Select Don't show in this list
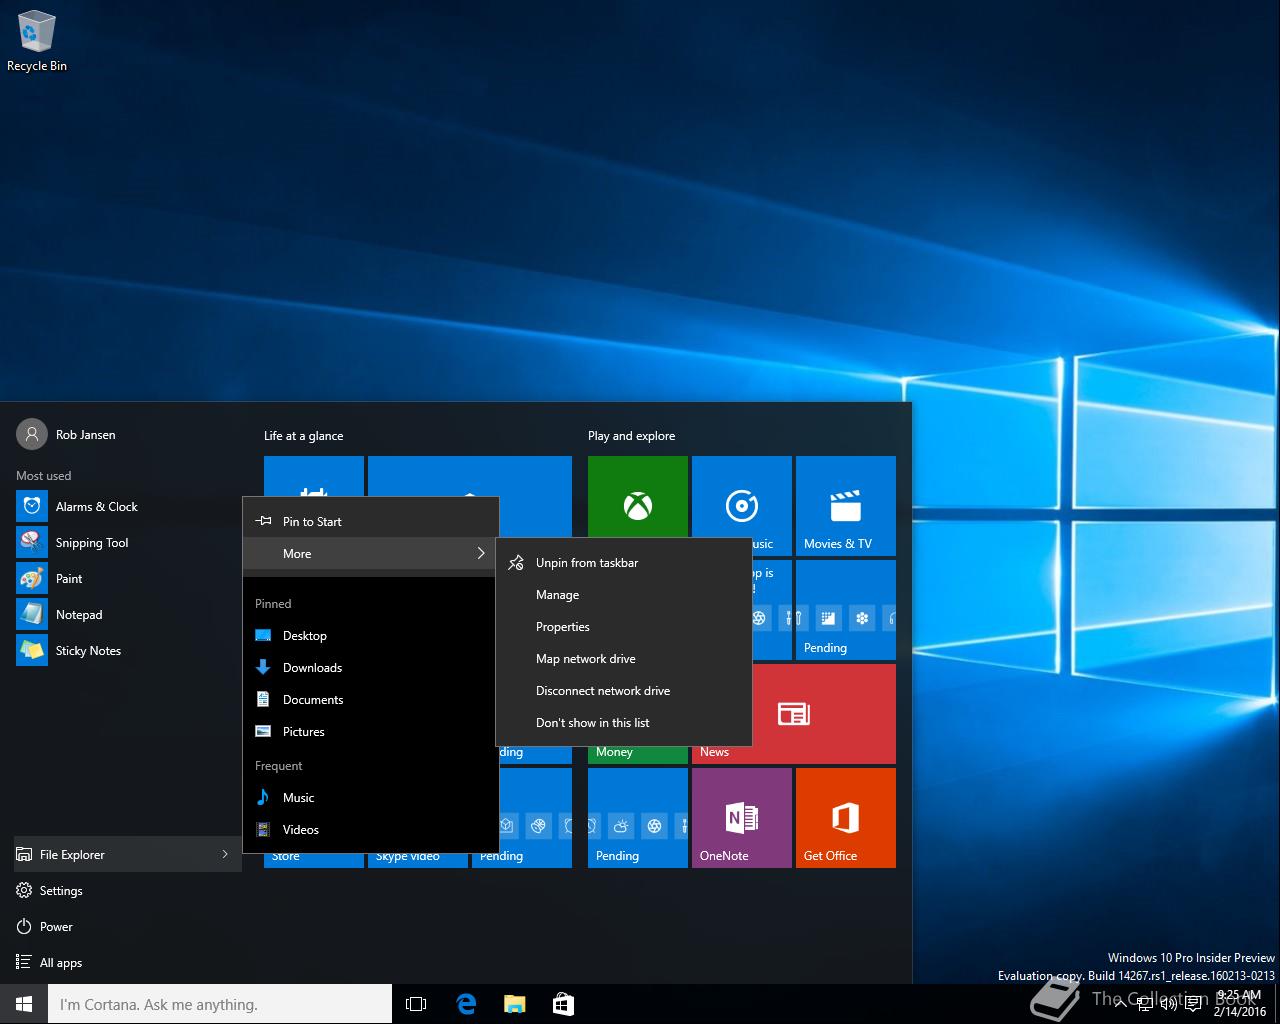This screenshot has width=1280, height=1024. point(623,722)
